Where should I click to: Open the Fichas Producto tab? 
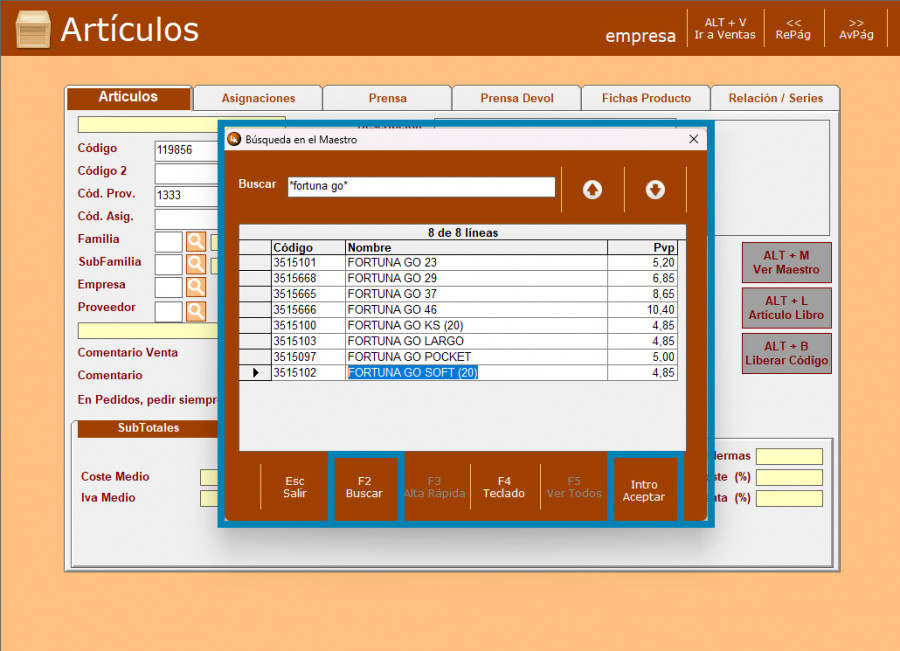click(646, 98)
